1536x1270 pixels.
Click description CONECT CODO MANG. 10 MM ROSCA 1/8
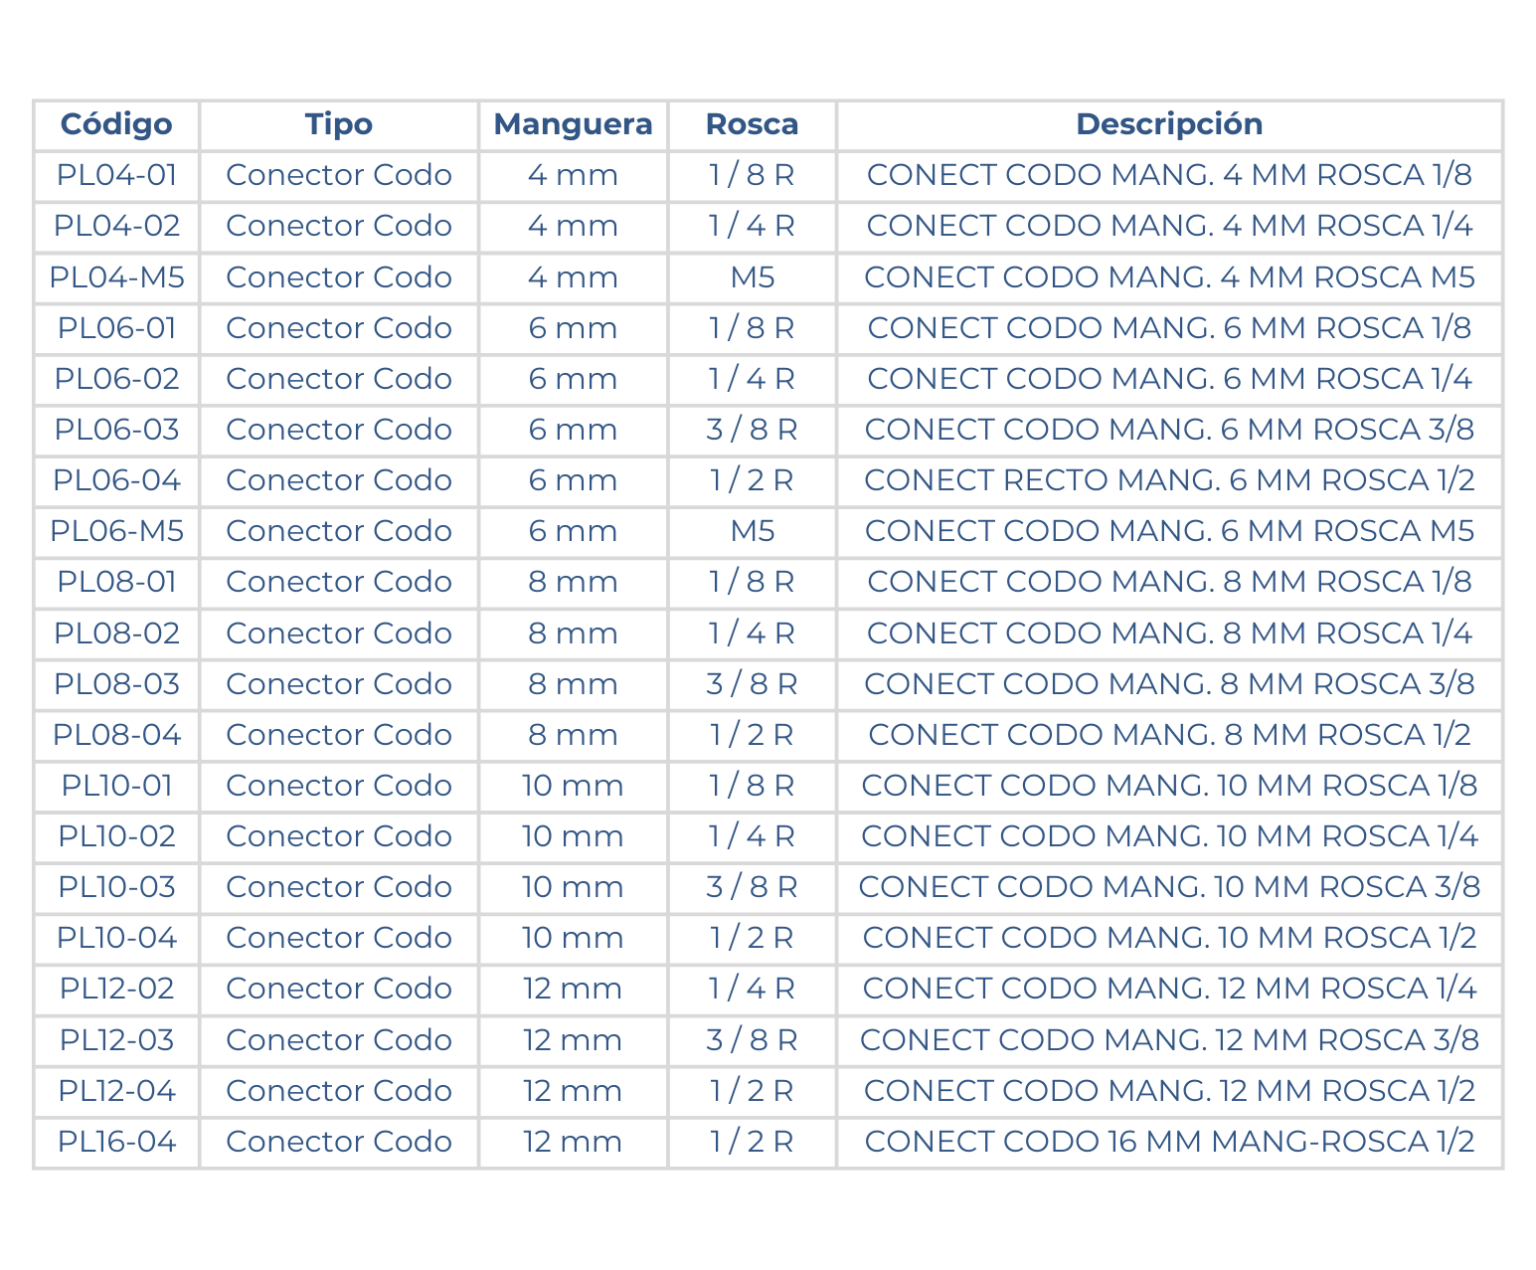pos(1169,785)
